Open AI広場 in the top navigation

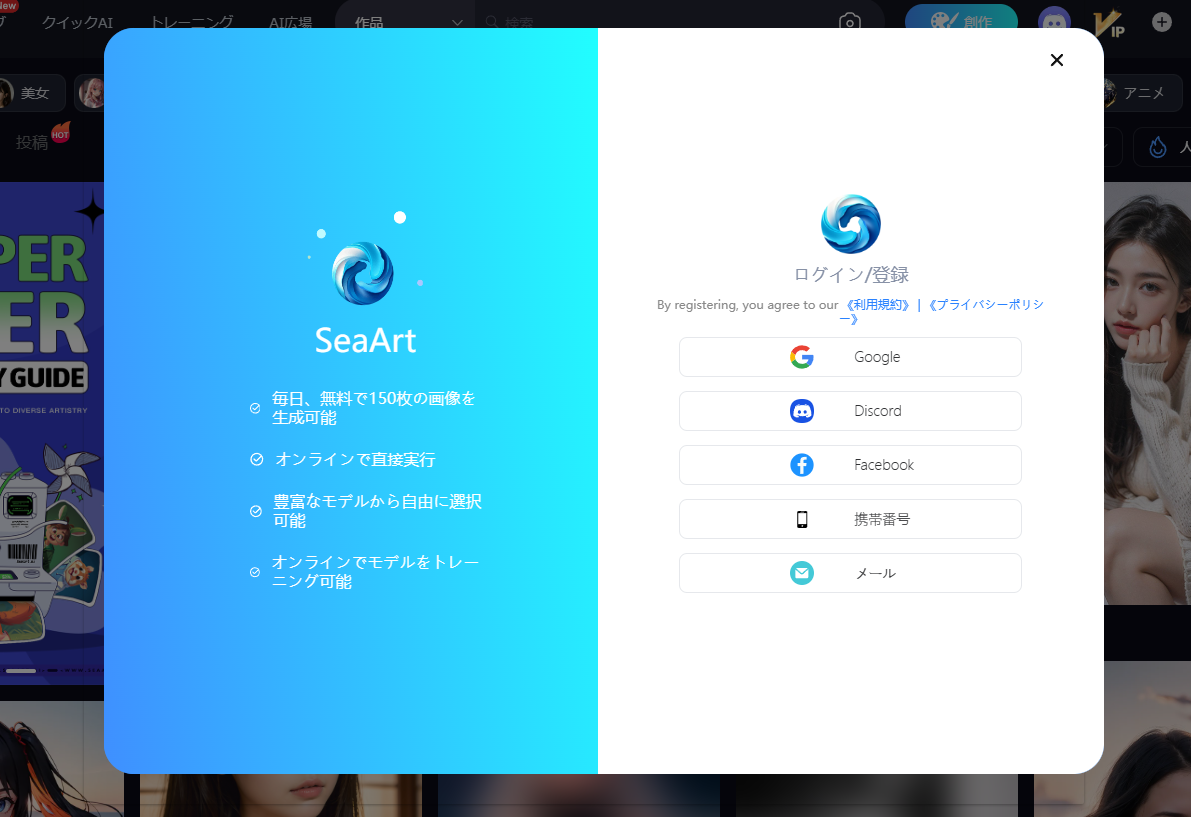pyautogui.click(x=290, y=23)
